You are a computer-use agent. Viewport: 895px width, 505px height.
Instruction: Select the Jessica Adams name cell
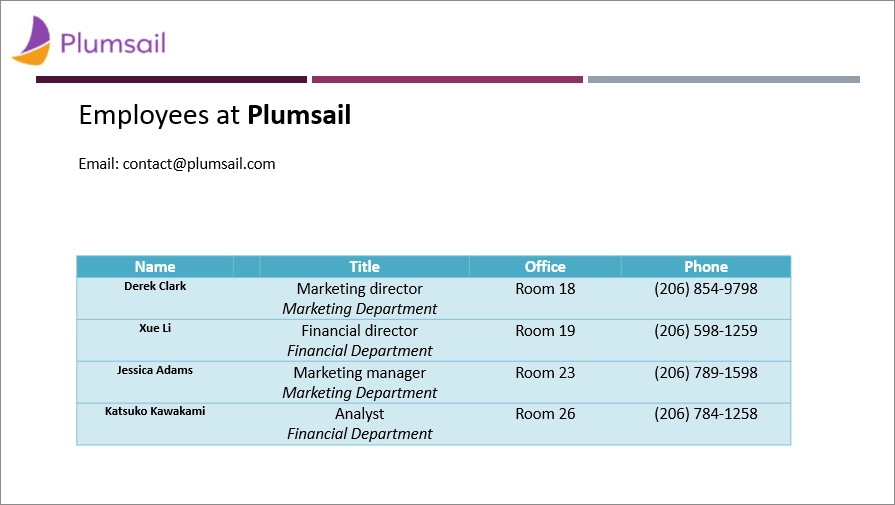(x=155, y=382)
